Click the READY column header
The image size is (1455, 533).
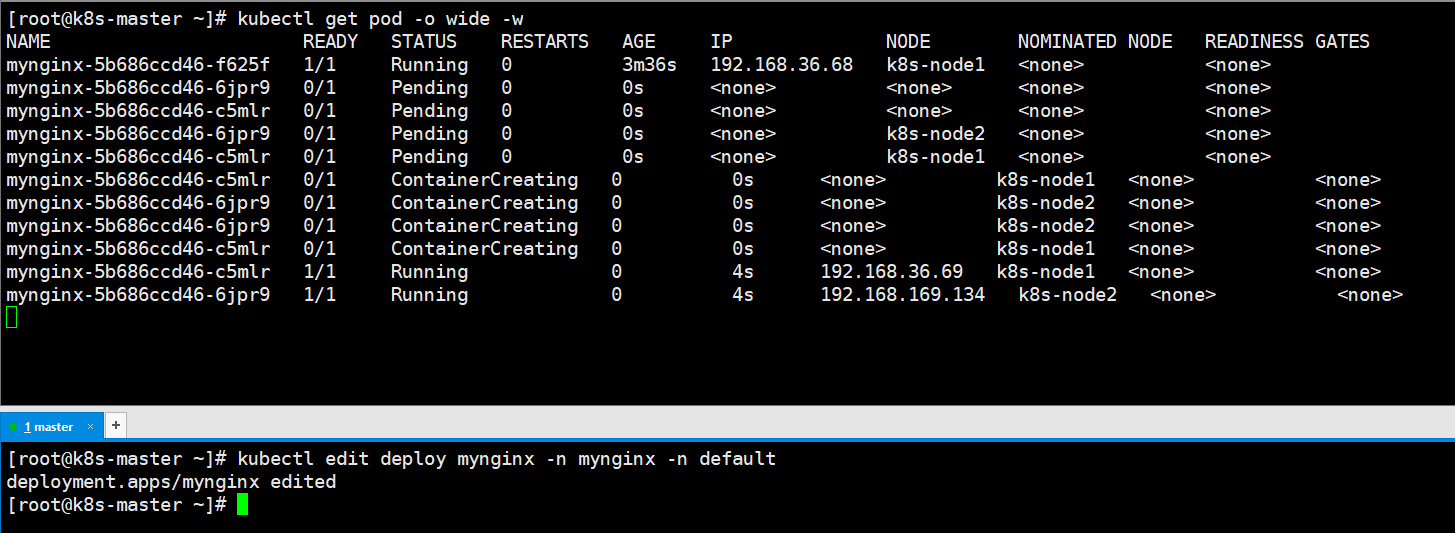tap(330, 41)
